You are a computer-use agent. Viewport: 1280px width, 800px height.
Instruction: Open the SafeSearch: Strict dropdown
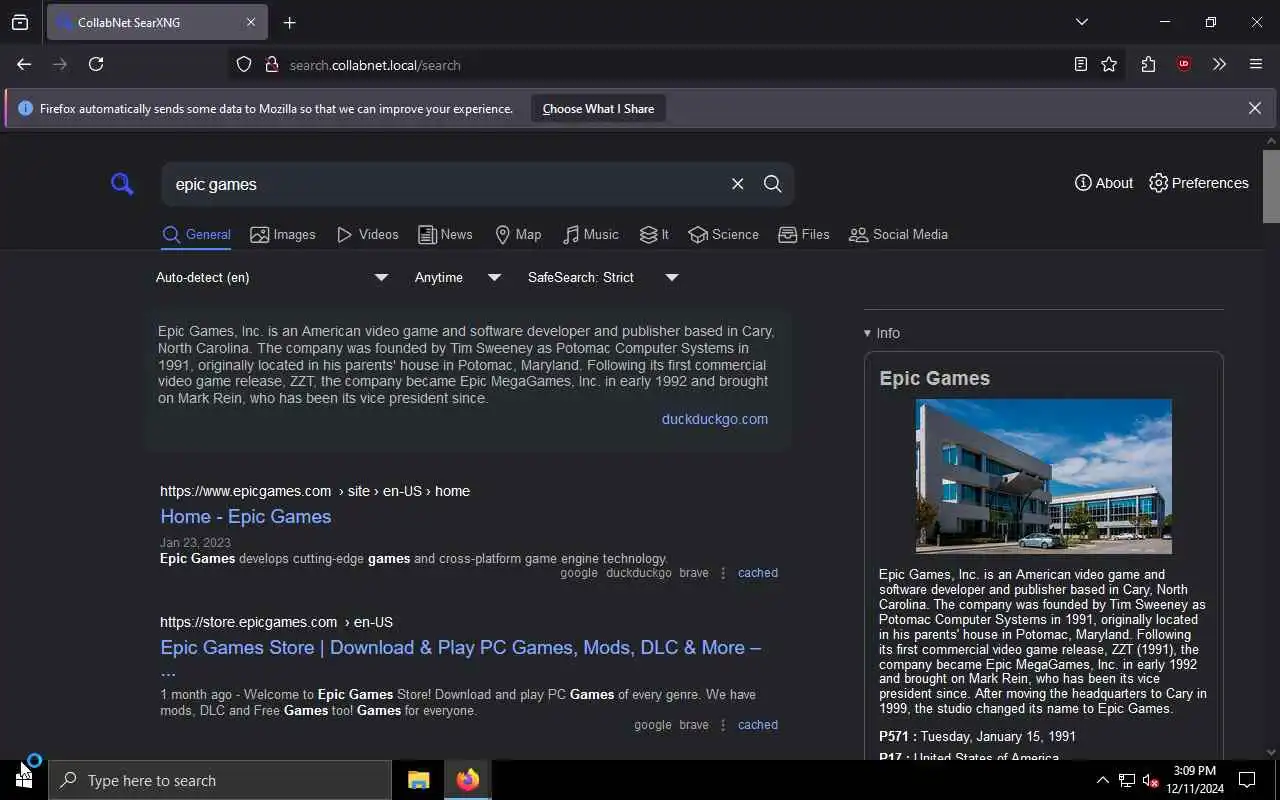(603, 277)
